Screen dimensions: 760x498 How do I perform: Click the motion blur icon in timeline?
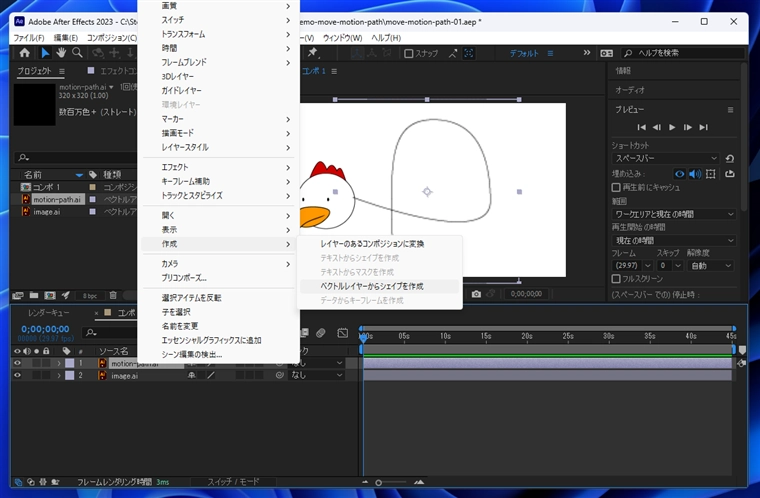coord(320,333)
